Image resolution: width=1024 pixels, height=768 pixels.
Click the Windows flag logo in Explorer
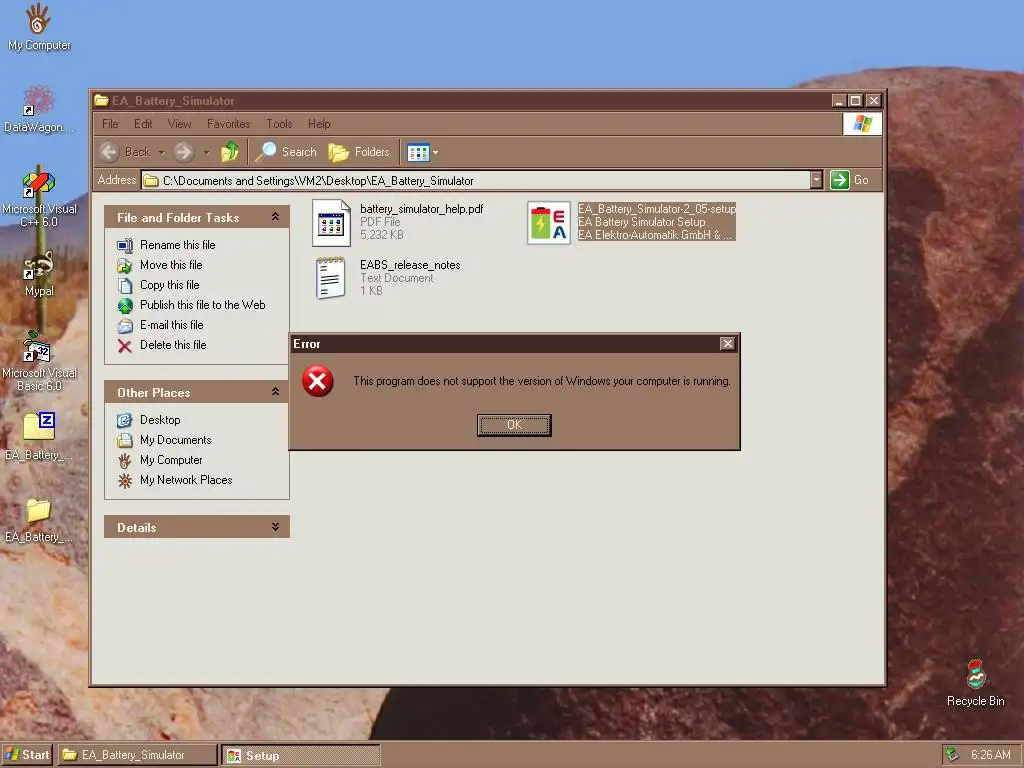pyautogui.click(x=862, y=123)
